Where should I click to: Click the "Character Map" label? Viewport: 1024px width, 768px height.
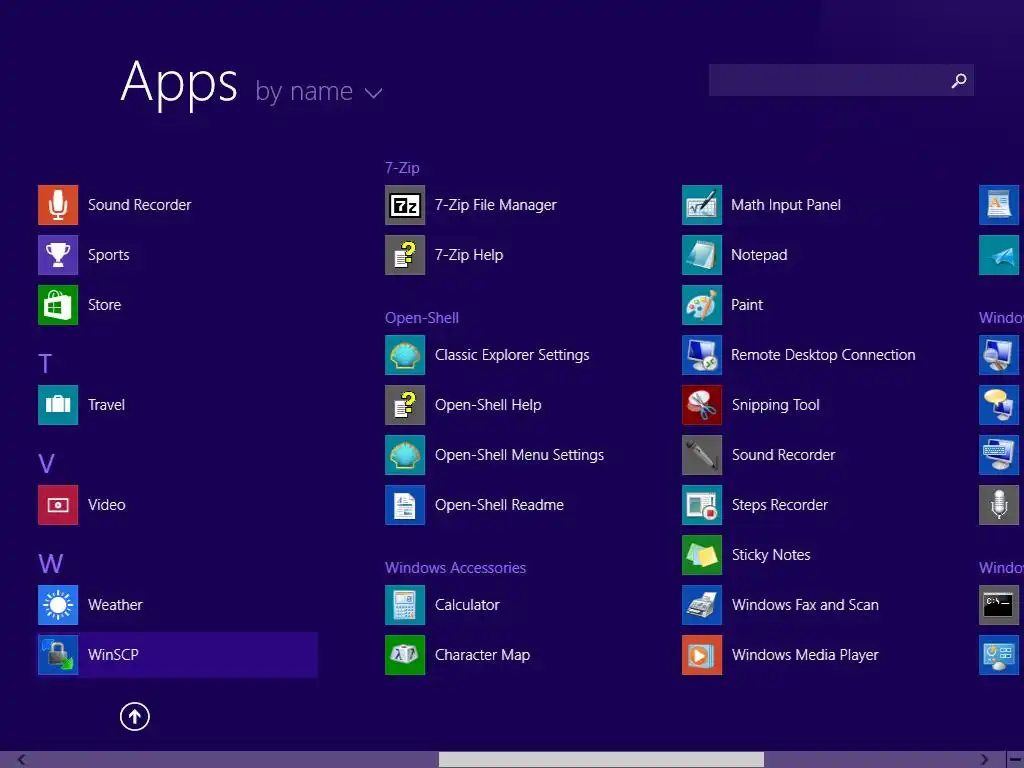click(x=483, y=655)
